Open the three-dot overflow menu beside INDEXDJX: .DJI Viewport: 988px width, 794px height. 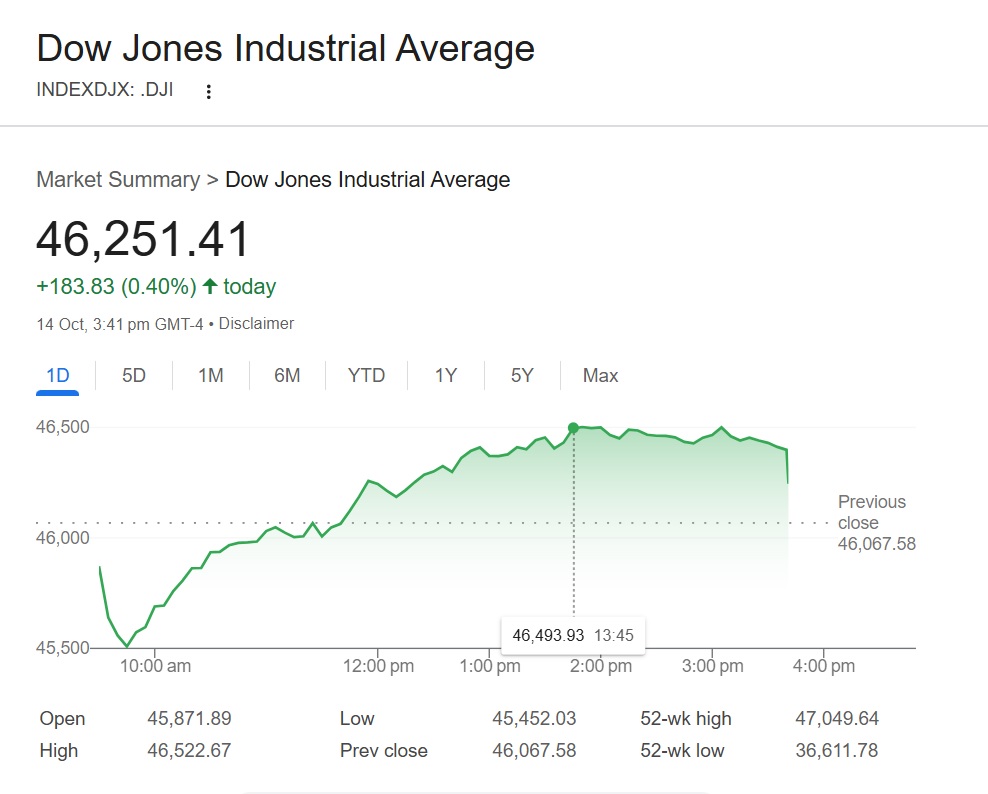tap(208, 90)
